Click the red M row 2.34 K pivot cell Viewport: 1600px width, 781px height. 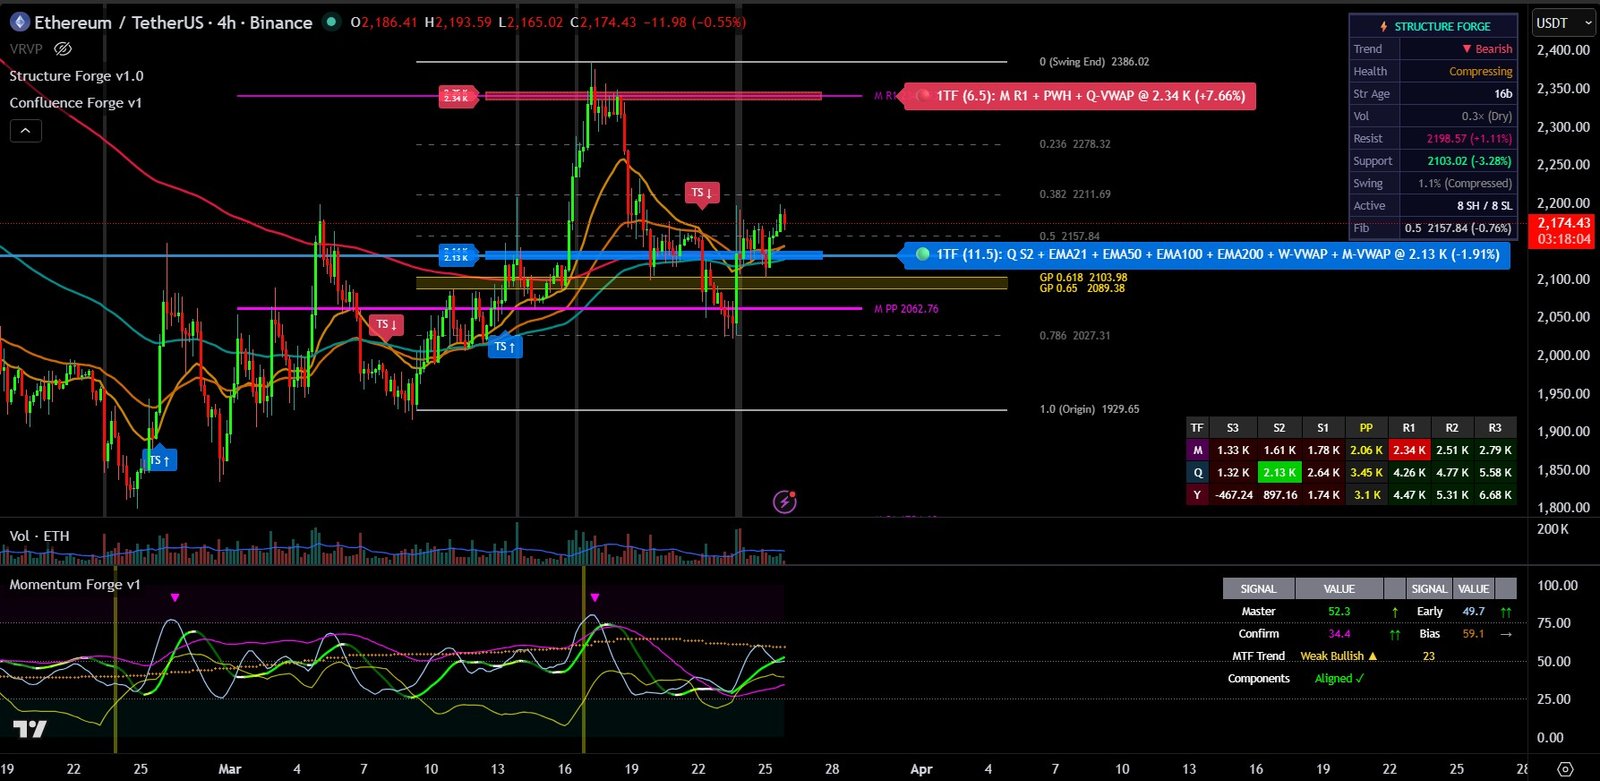tap(1409, 450)
